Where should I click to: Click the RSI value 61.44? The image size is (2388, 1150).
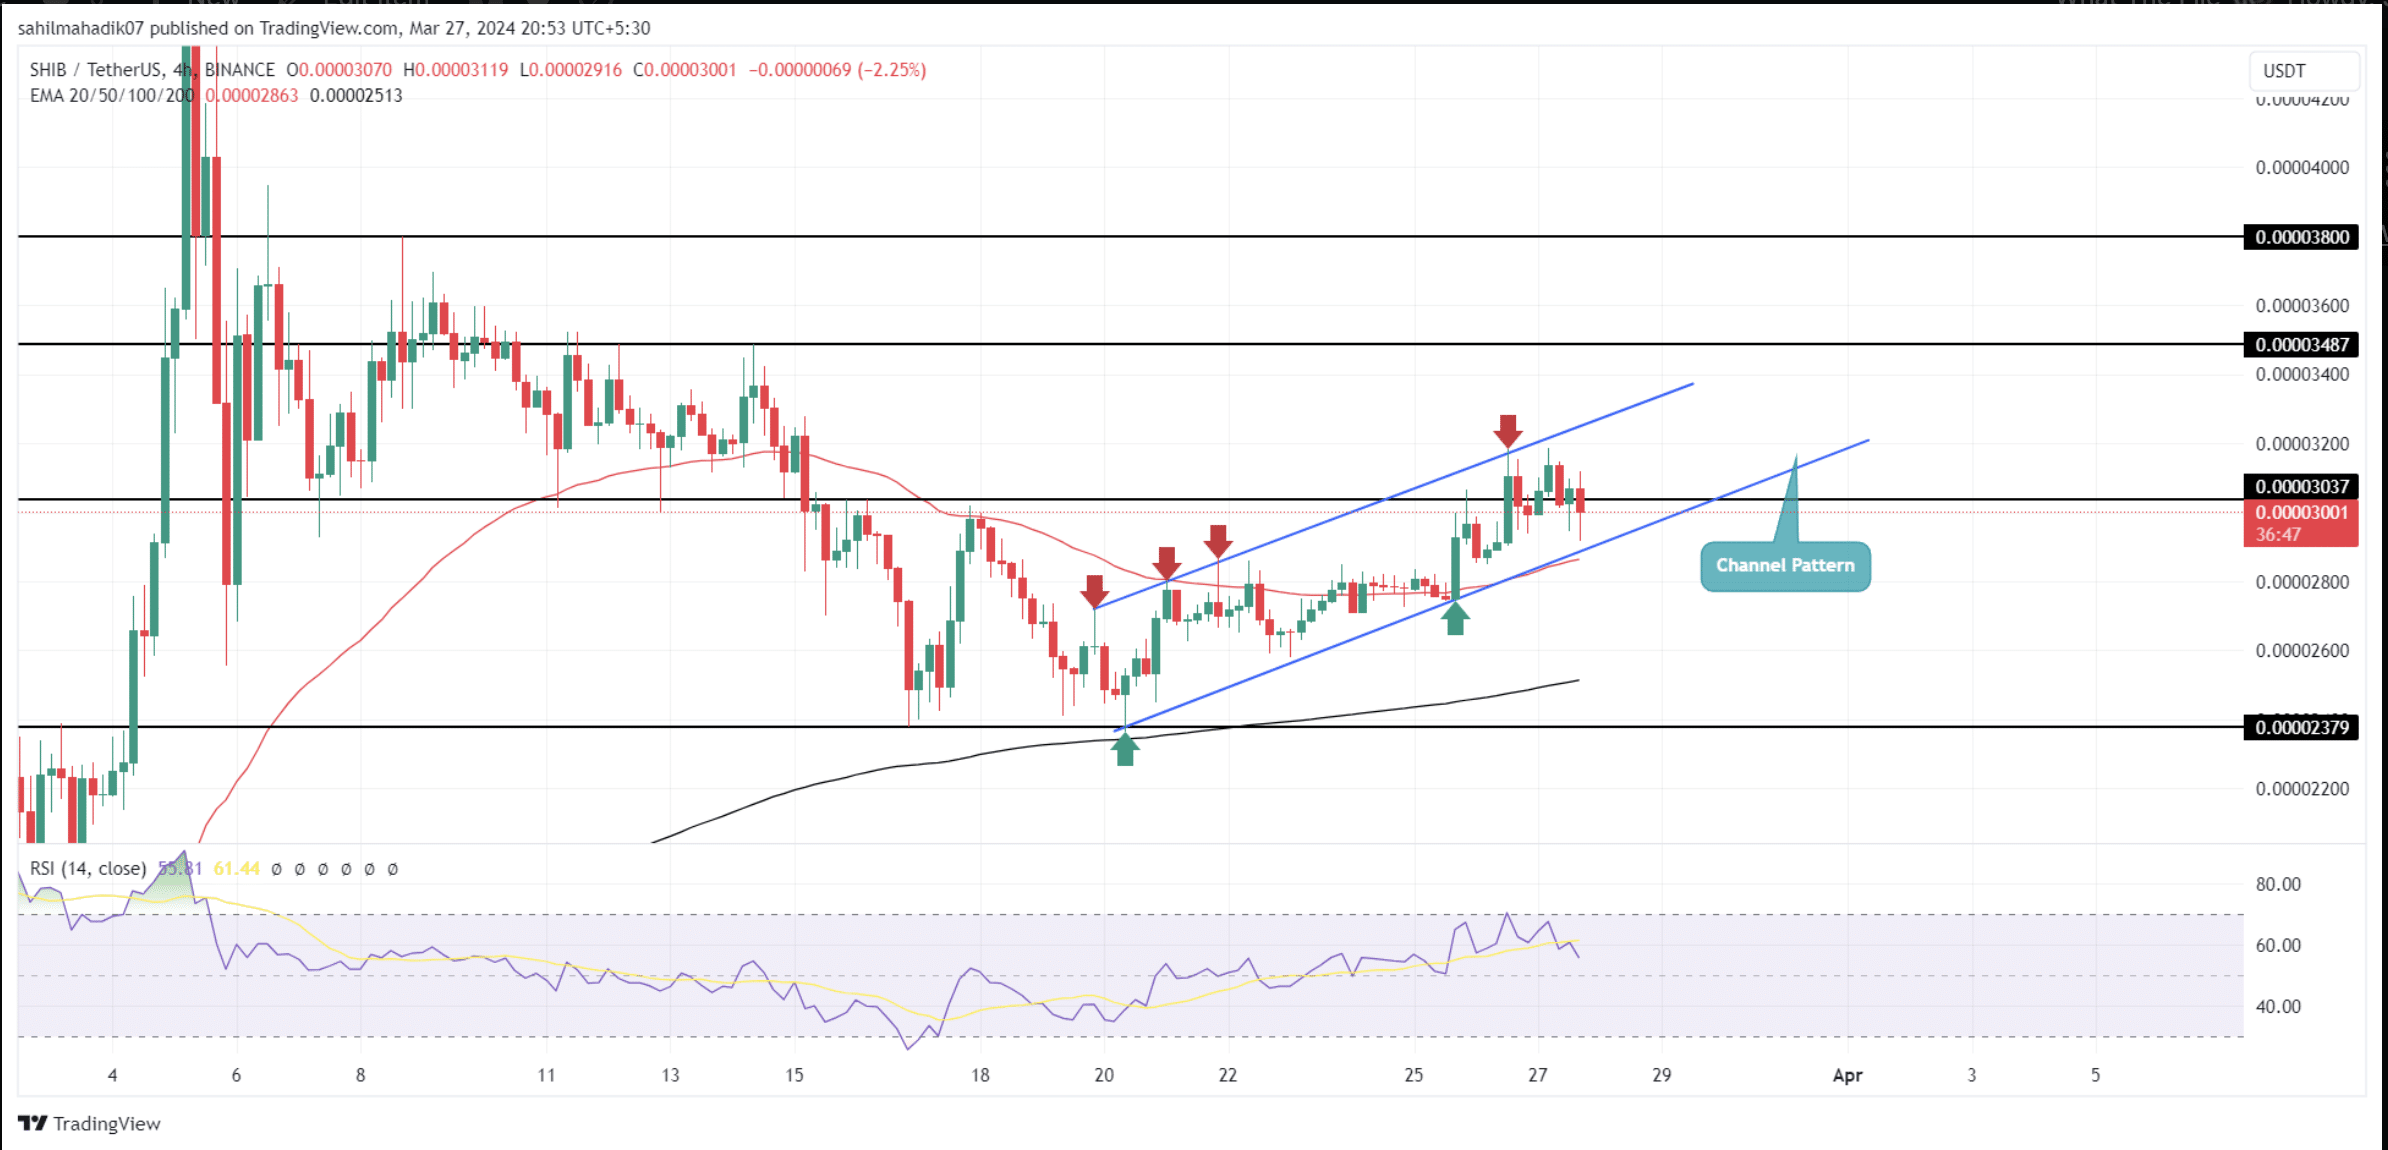236,869
